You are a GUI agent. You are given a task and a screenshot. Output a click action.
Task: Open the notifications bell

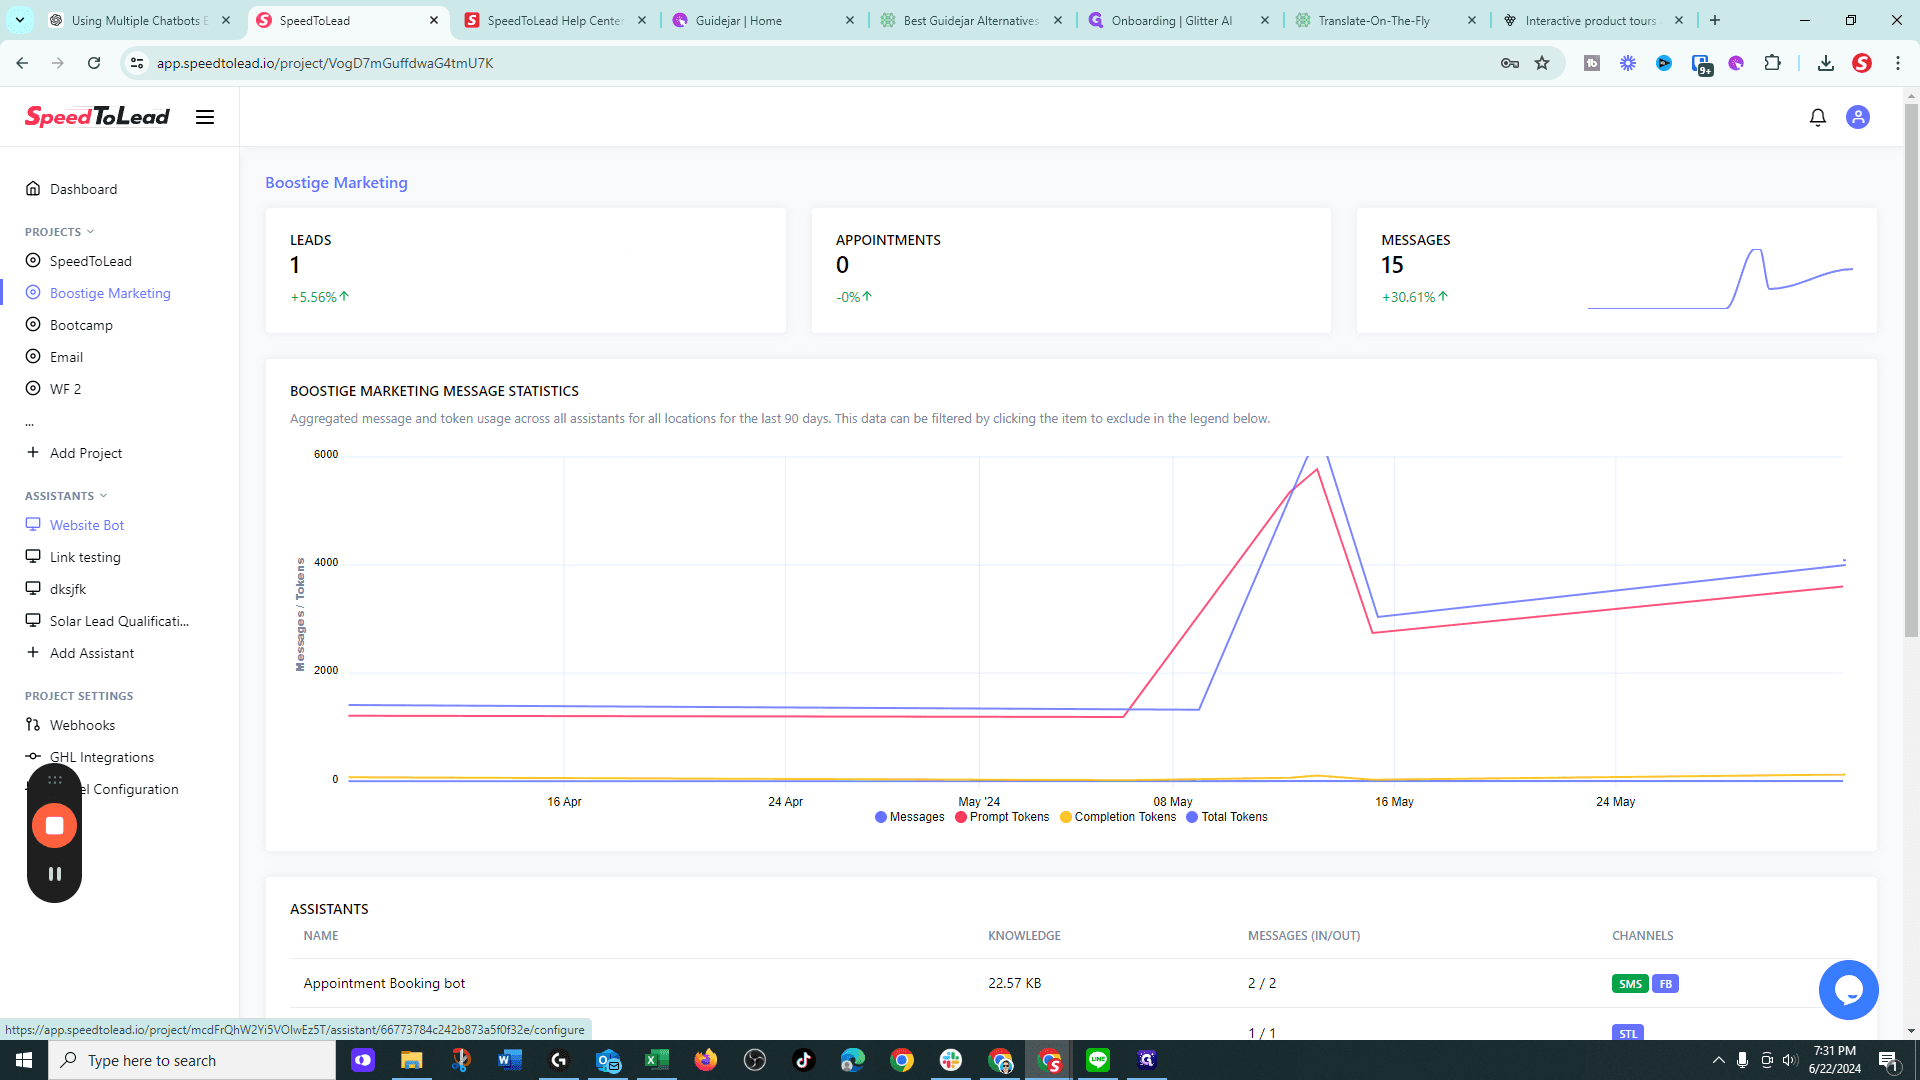point(1818,117)
